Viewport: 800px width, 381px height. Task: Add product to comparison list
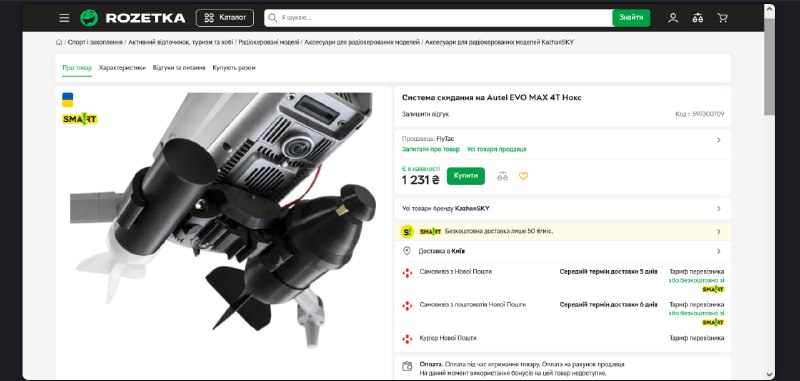[503, 176]
